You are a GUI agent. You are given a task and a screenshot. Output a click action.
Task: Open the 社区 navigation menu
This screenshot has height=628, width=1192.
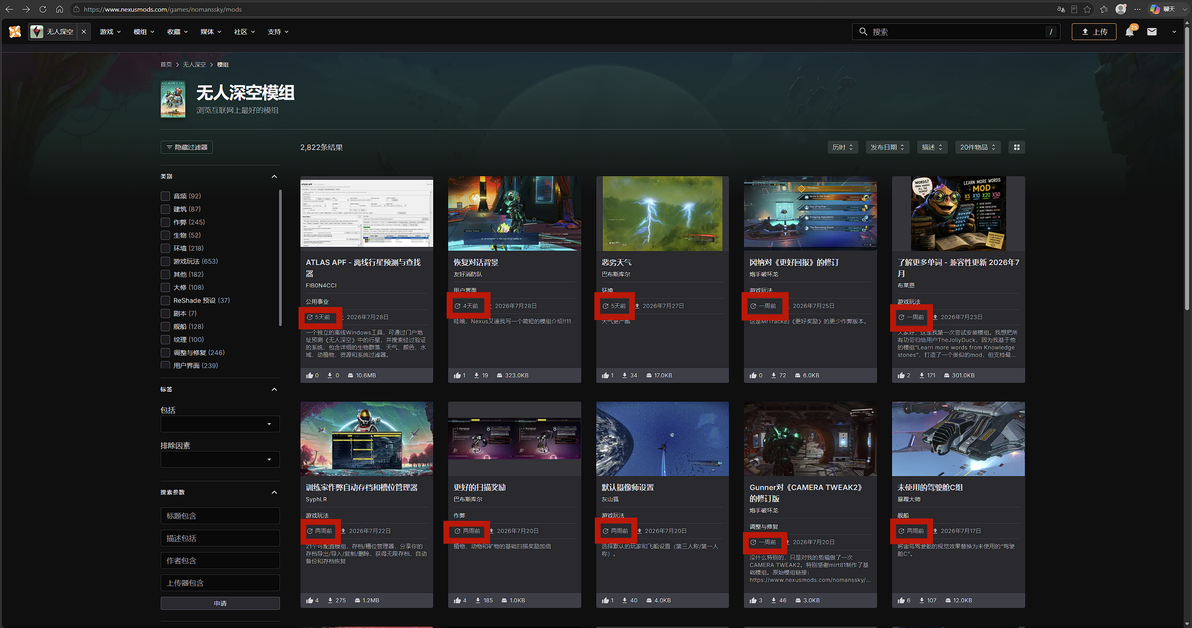(244, 31)
